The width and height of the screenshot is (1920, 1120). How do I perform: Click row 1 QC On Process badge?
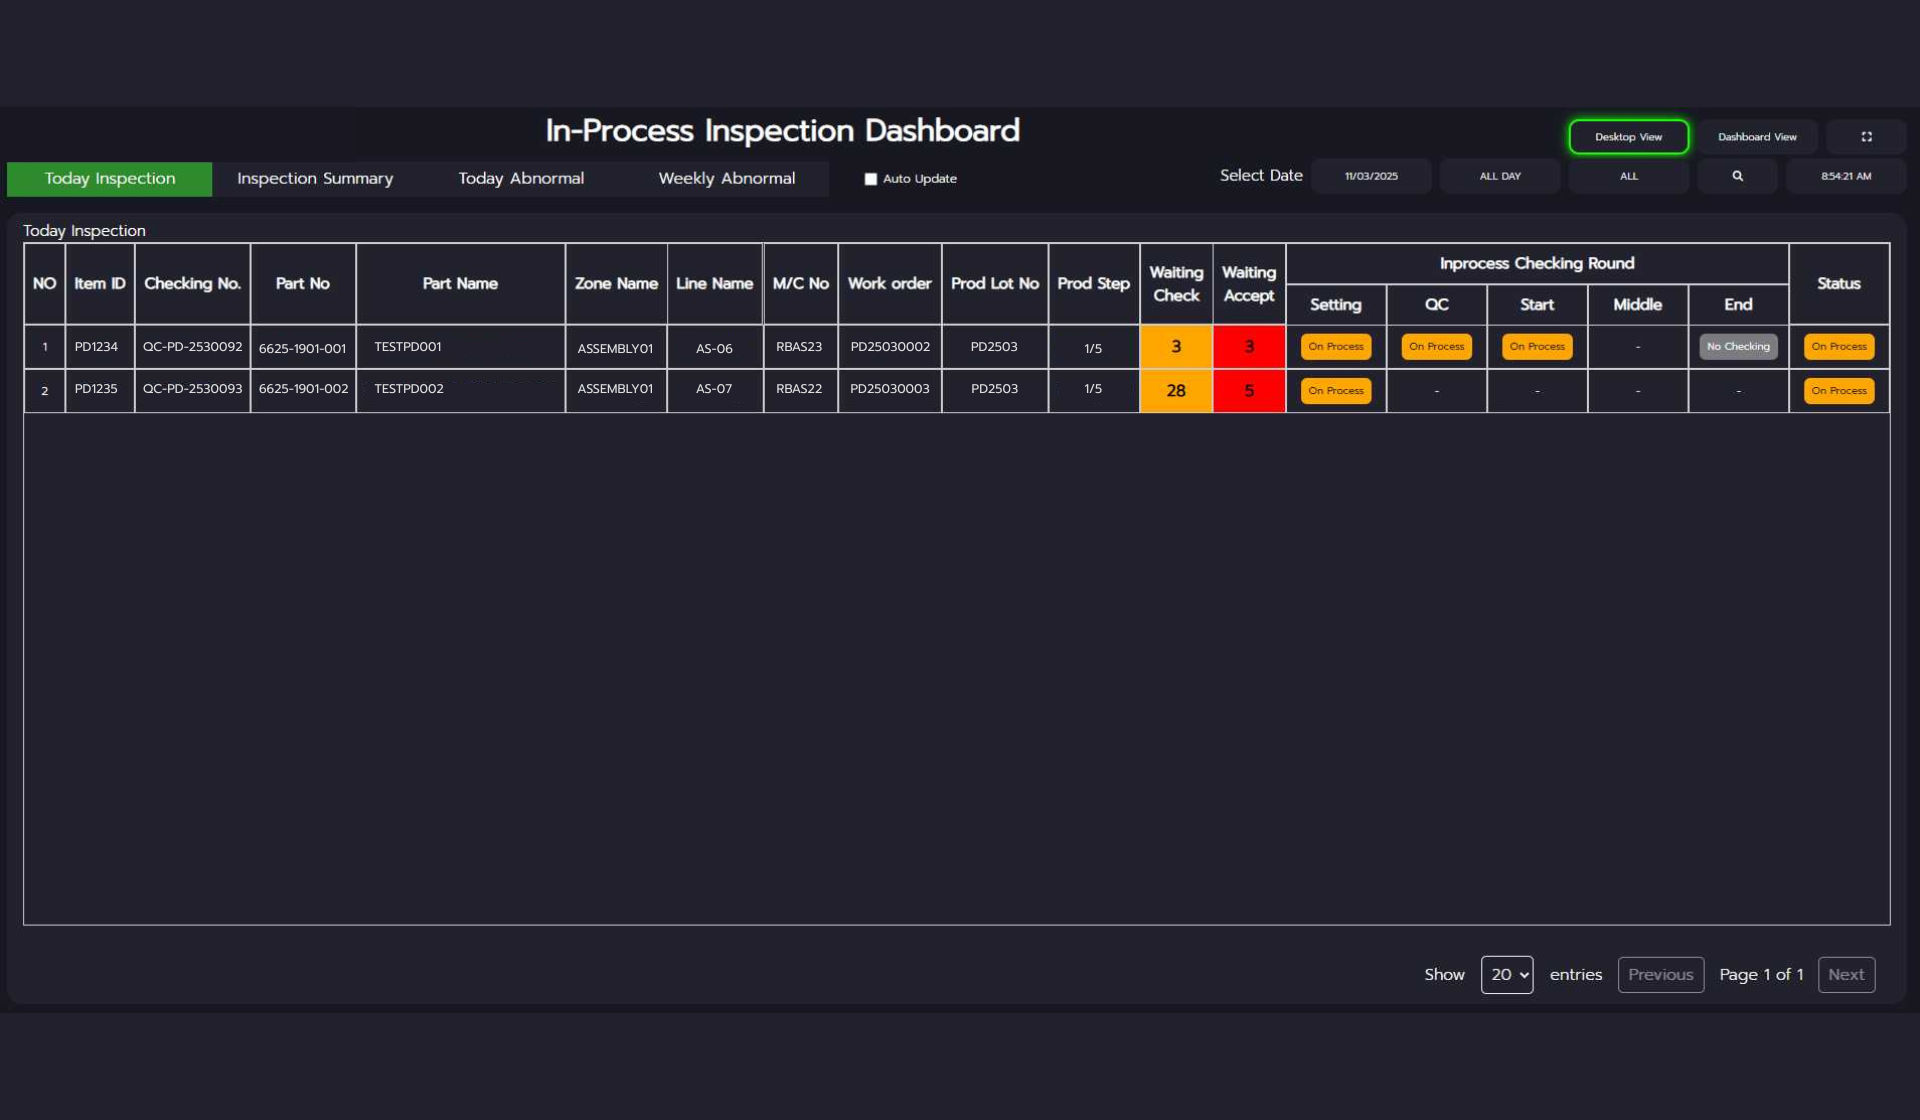pos(1436,347)
